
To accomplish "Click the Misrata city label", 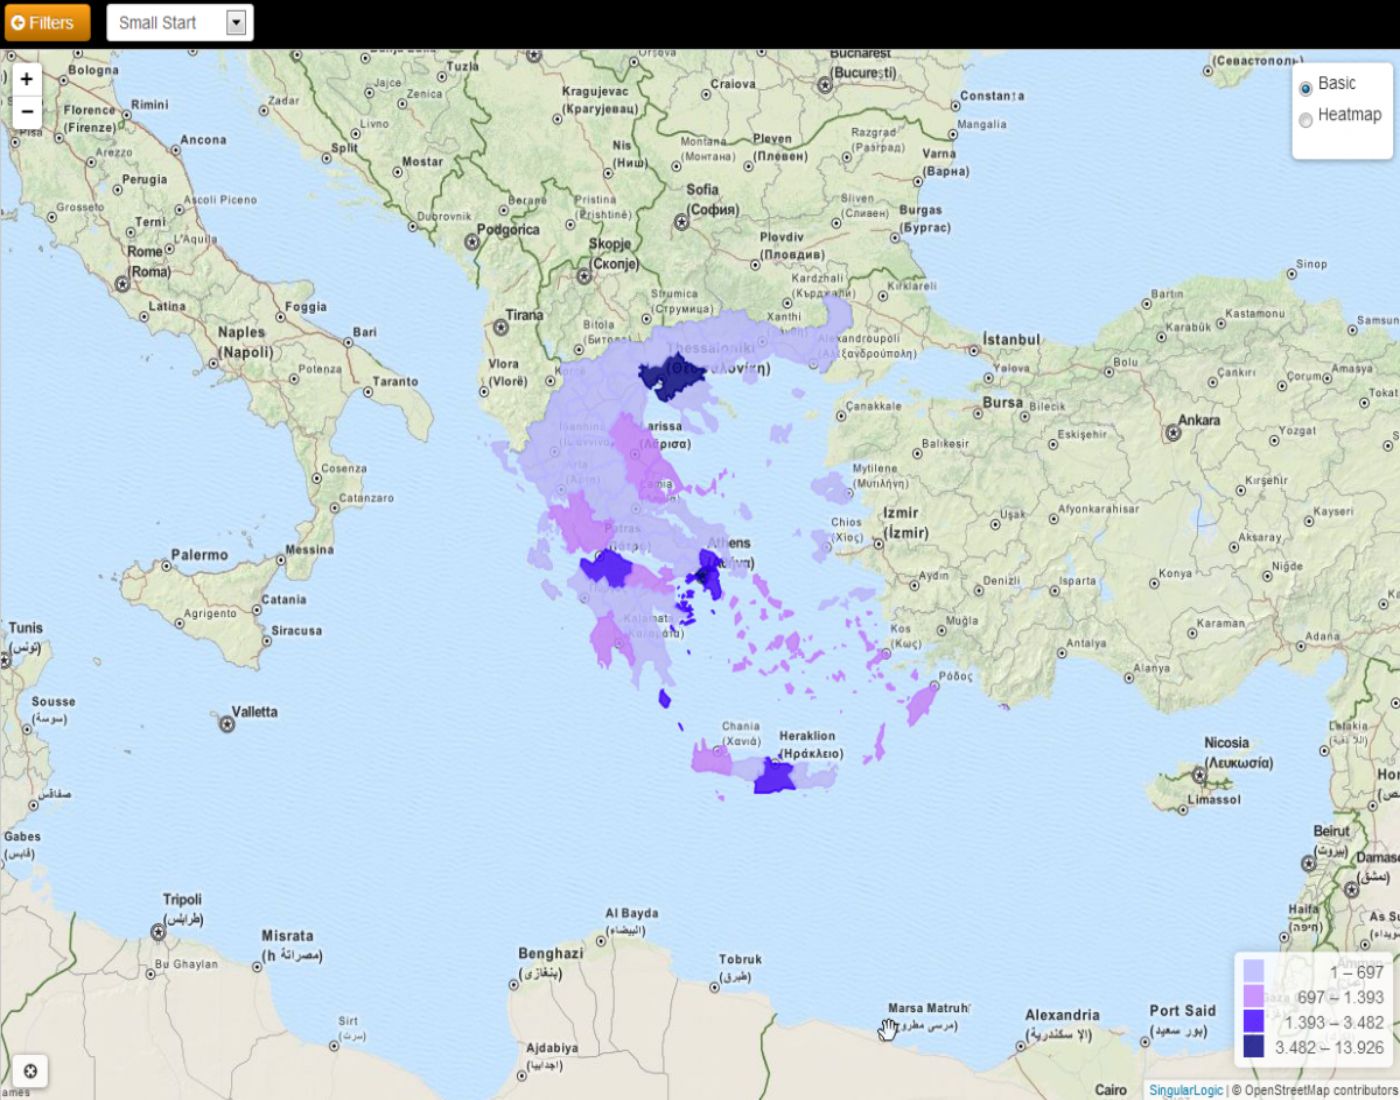I will click(x=291, y=945).
